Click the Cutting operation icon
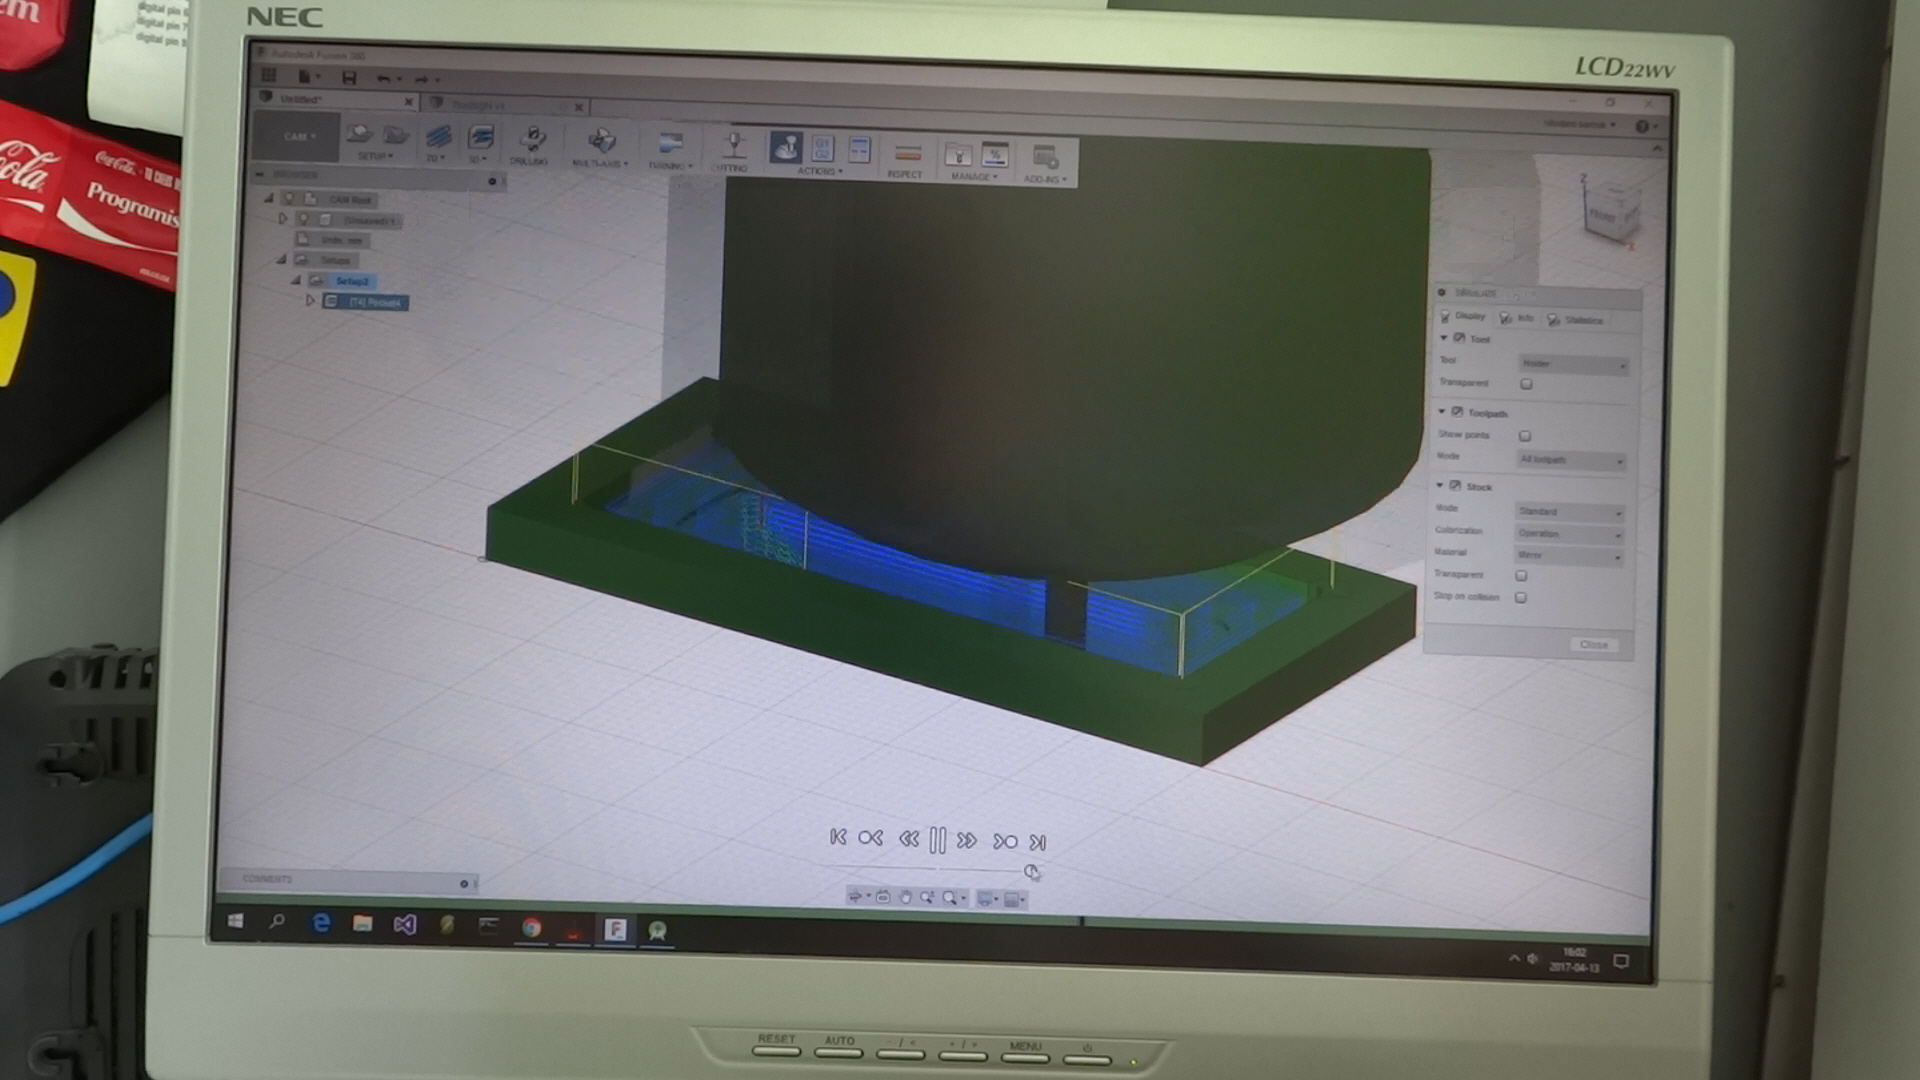Image resolution: width=1920 pixels, height=1080 pixels. [734, 144]
